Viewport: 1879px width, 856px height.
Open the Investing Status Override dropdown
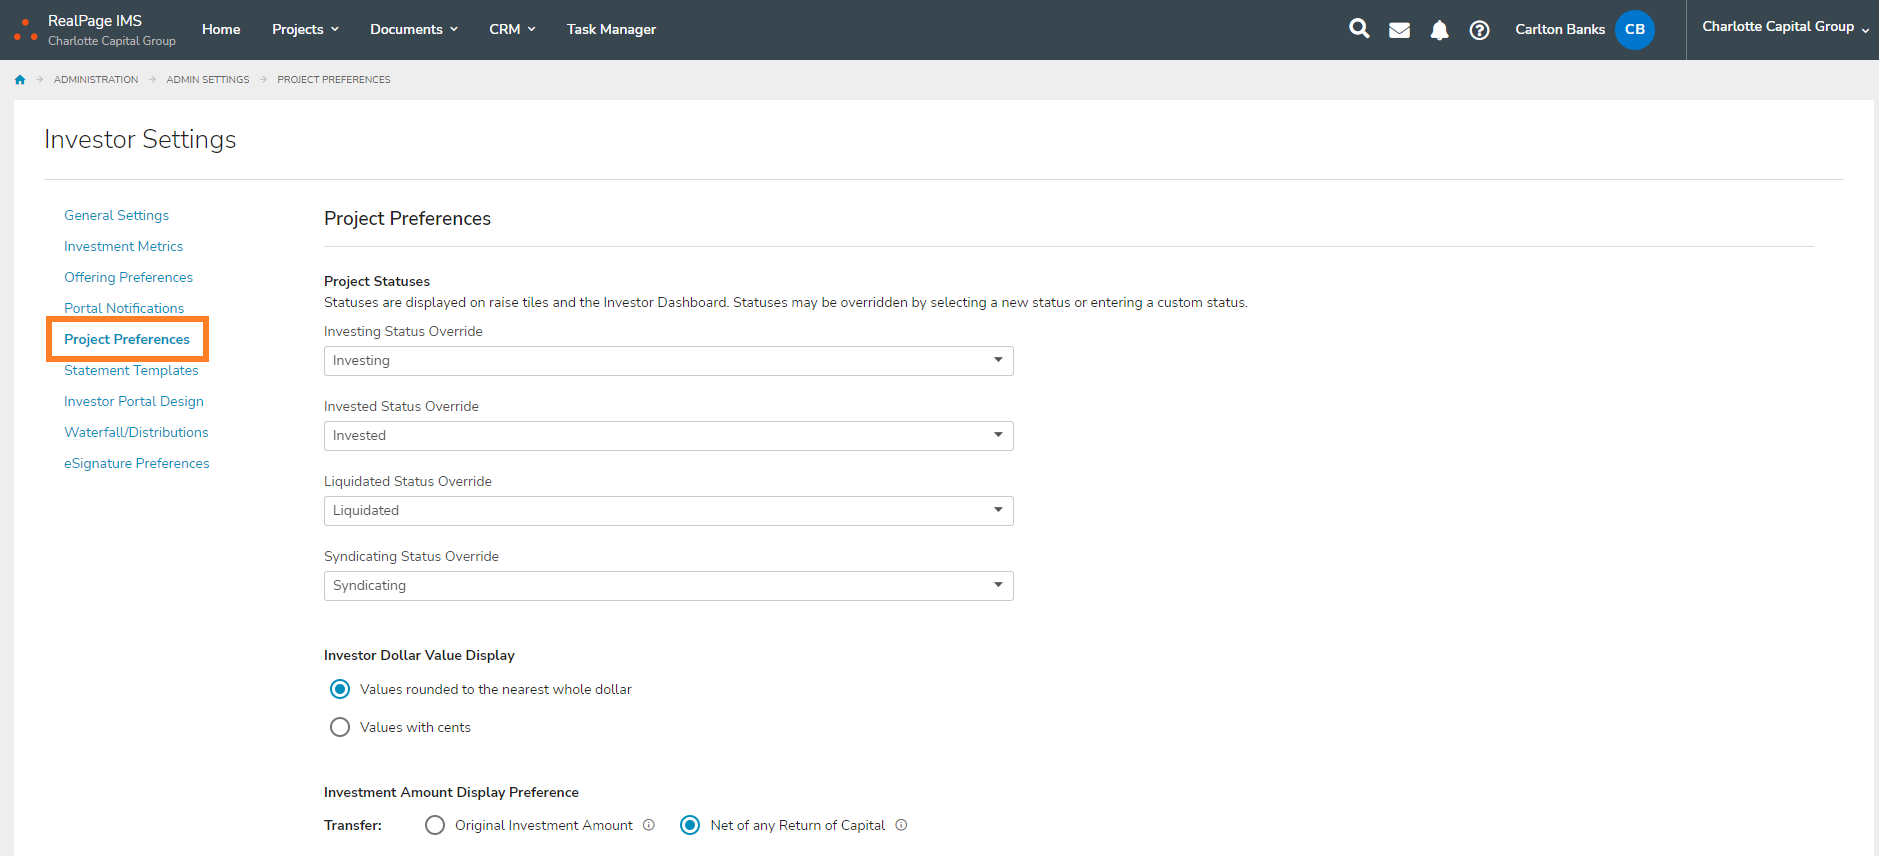pos(668,361)
